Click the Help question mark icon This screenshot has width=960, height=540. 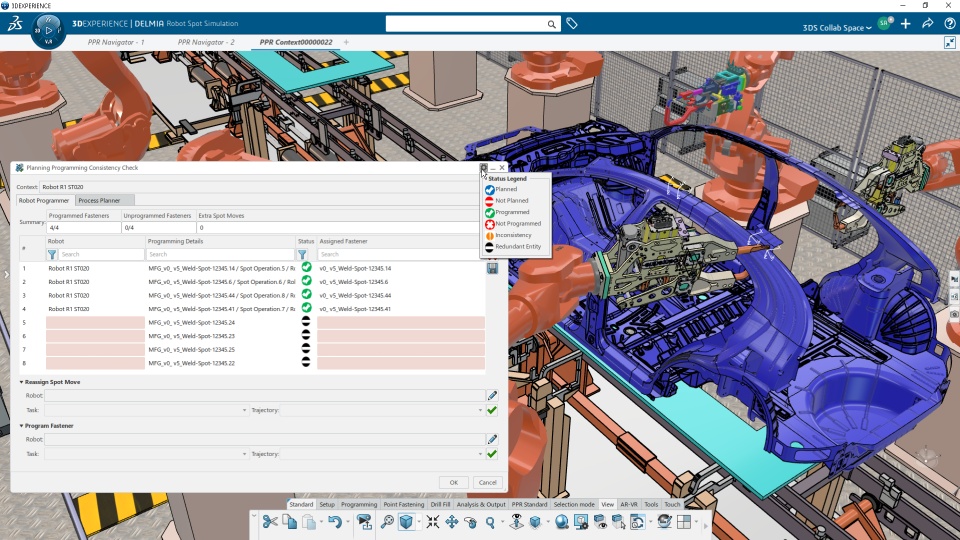tap(950, 24)
